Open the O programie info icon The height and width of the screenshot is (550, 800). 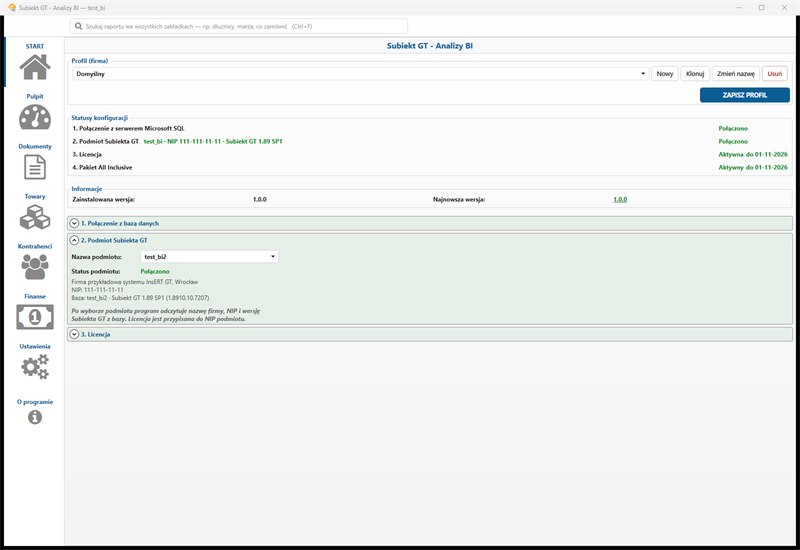coord(35,417)
